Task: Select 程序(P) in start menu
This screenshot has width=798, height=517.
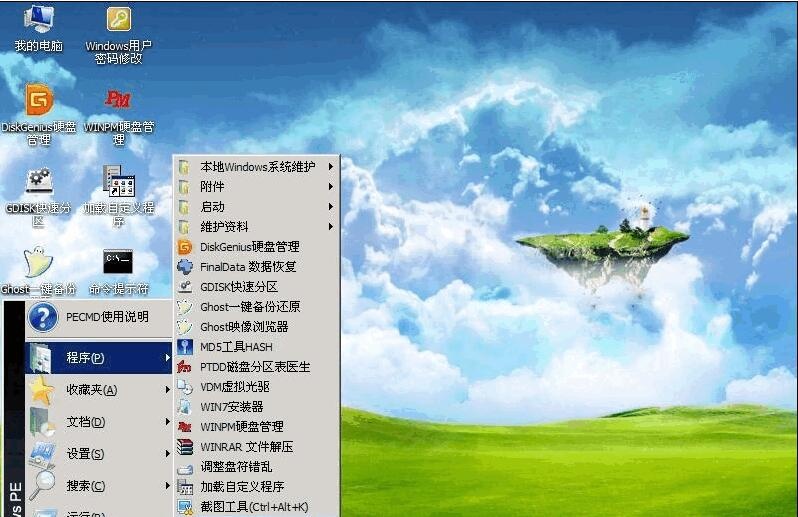Action: pyautogui.click(x=99, y=358)
